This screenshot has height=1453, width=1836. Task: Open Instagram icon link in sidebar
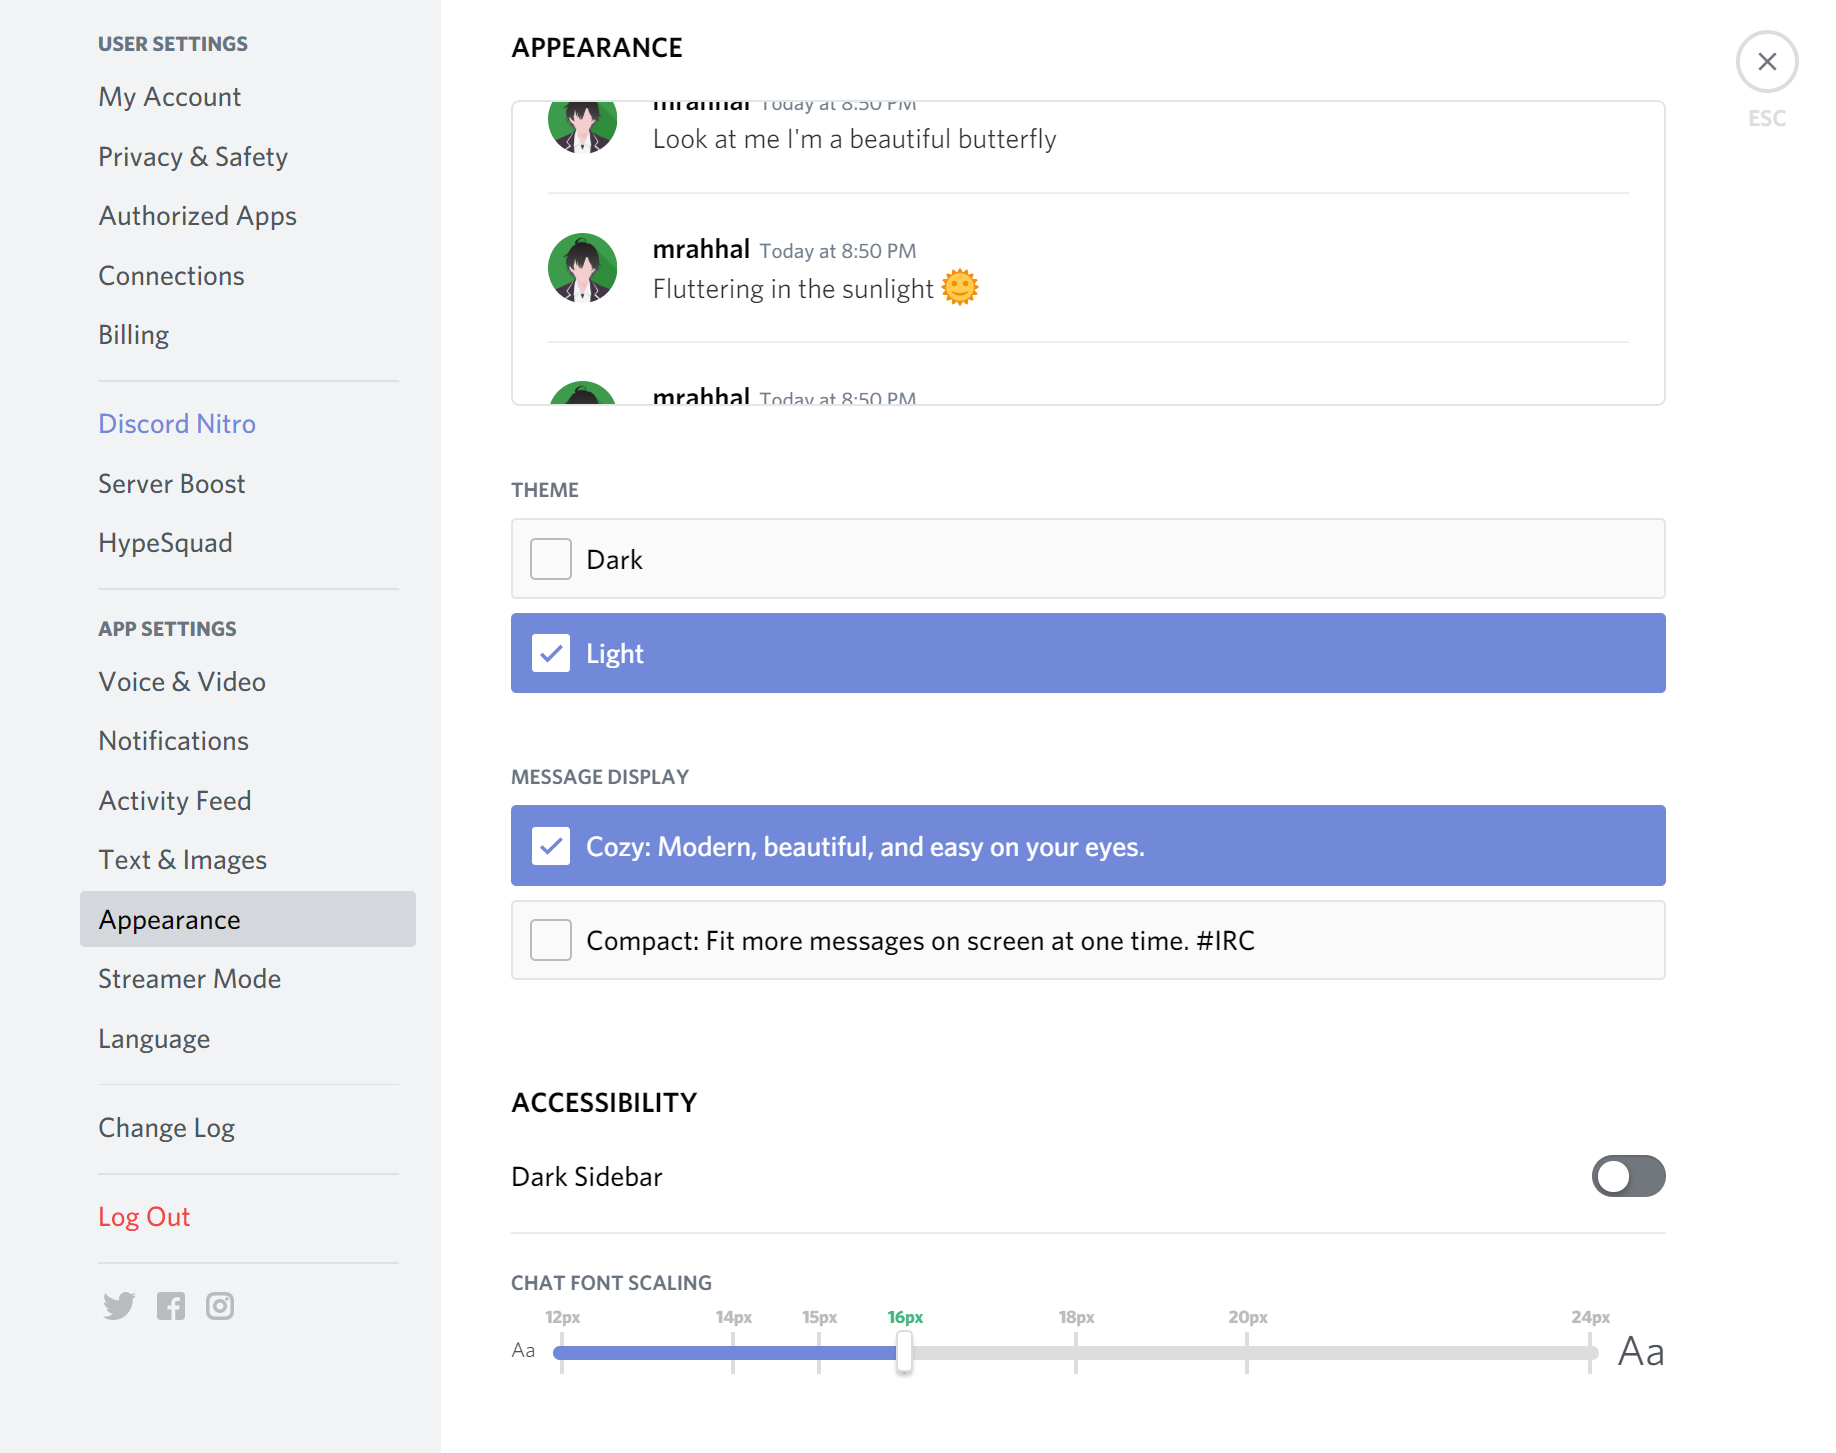point(220,1306)
